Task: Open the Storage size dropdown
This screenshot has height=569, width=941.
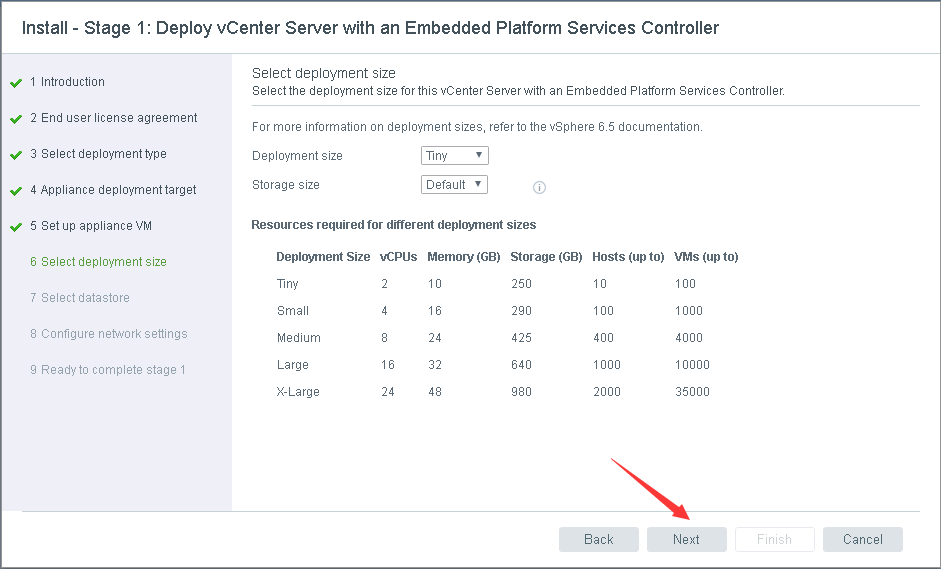Action: 454,184
